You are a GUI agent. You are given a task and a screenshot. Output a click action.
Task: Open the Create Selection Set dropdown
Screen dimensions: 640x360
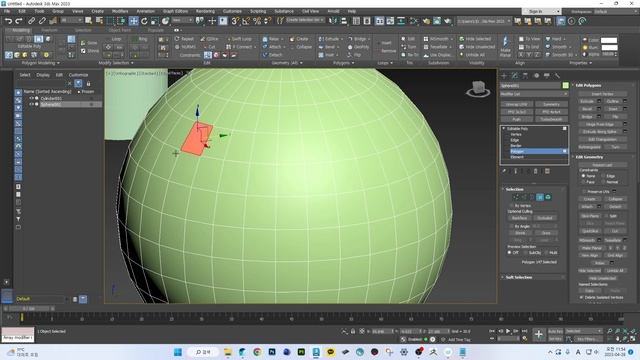(305, 20)
